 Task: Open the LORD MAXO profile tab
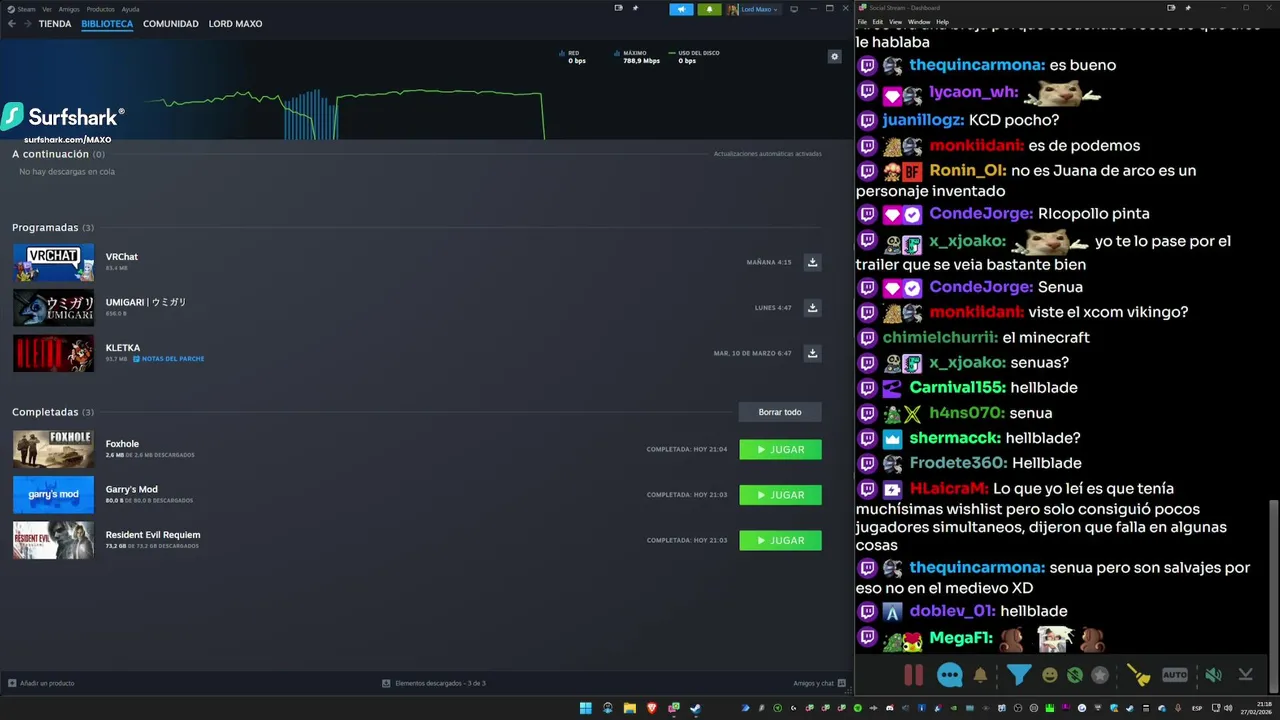pyautogui.click(x=235, y=24)
